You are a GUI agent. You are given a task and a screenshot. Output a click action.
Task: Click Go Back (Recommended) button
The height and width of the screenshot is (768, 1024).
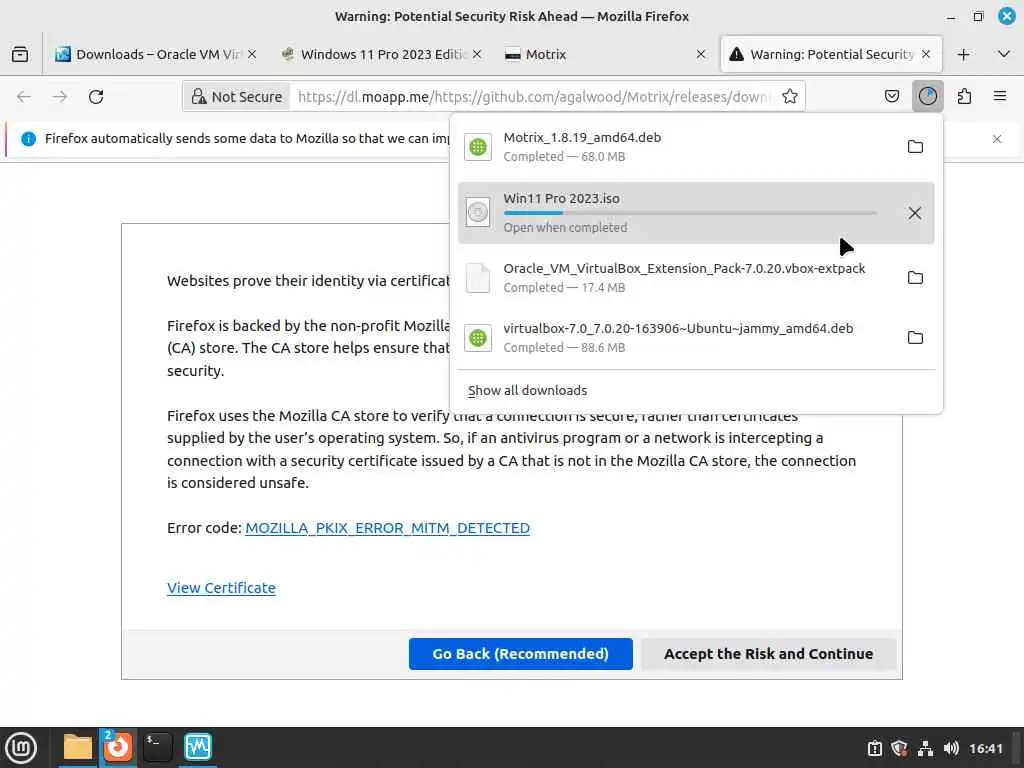pyautogui.click(x=520, y=654)
